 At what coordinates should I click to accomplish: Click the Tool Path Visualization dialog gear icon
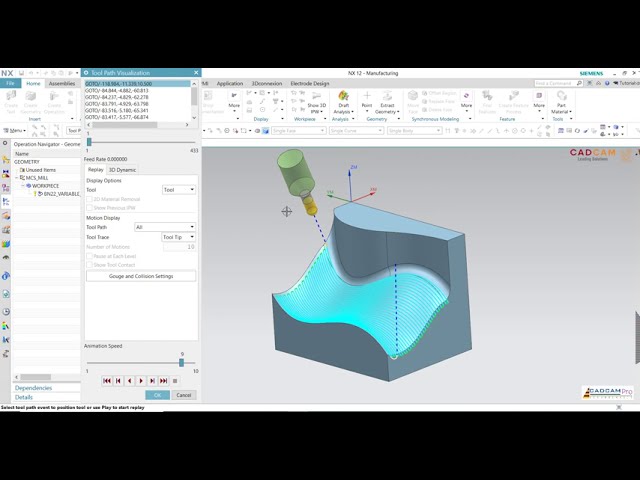(x=86, y=73)
